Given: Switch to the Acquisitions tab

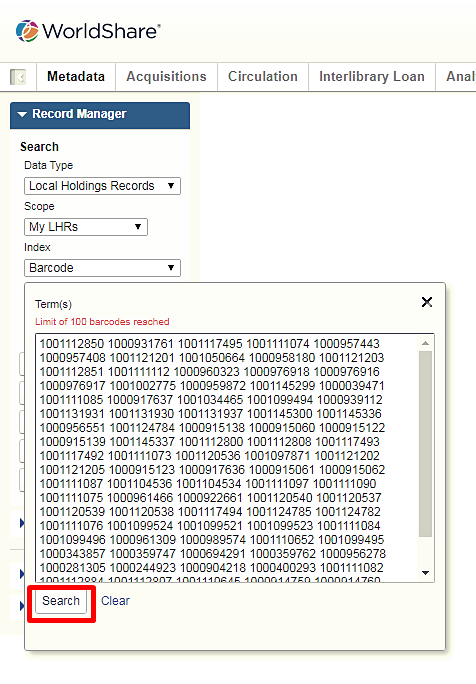Looking at the screenshot, I should click(x=166, y=77).
